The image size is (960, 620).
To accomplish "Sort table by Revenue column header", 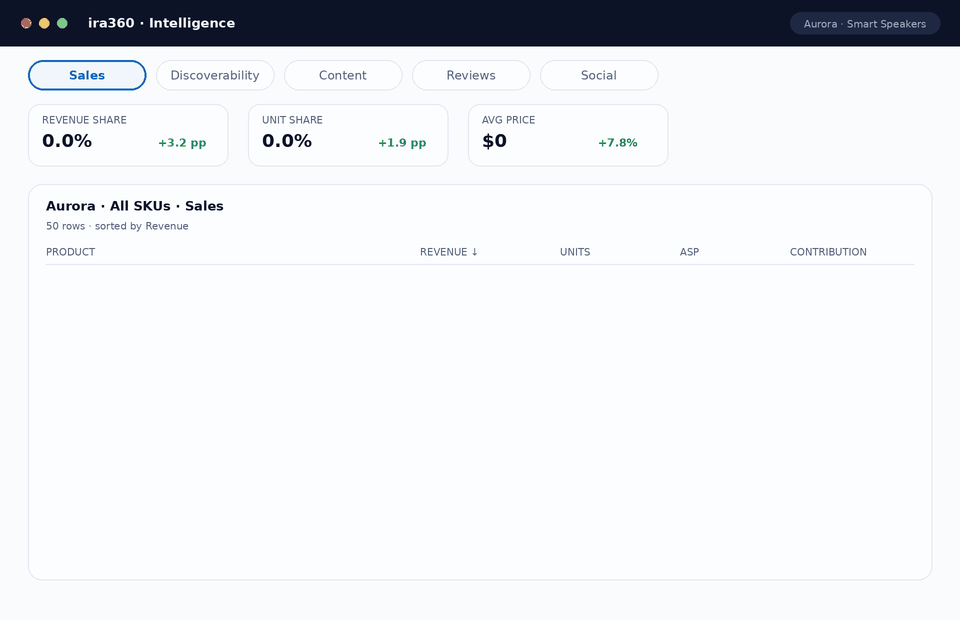I will point(449,252).
